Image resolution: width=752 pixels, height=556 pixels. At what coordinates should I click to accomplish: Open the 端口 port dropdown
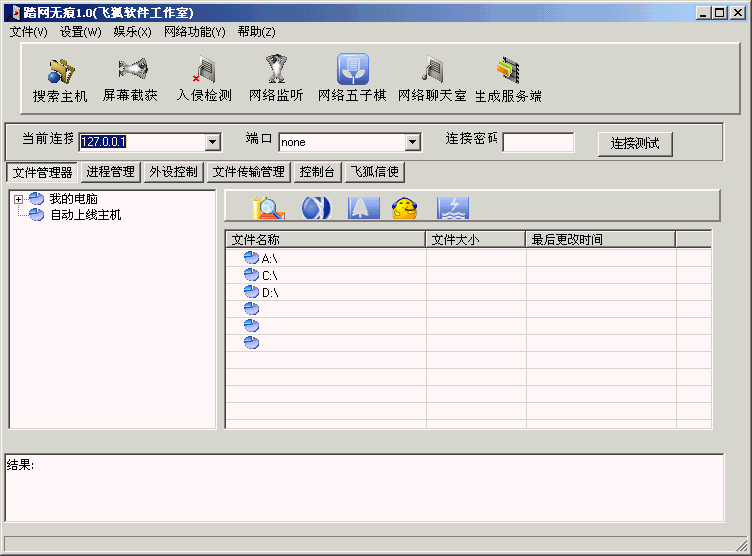(x=412, y=143)
